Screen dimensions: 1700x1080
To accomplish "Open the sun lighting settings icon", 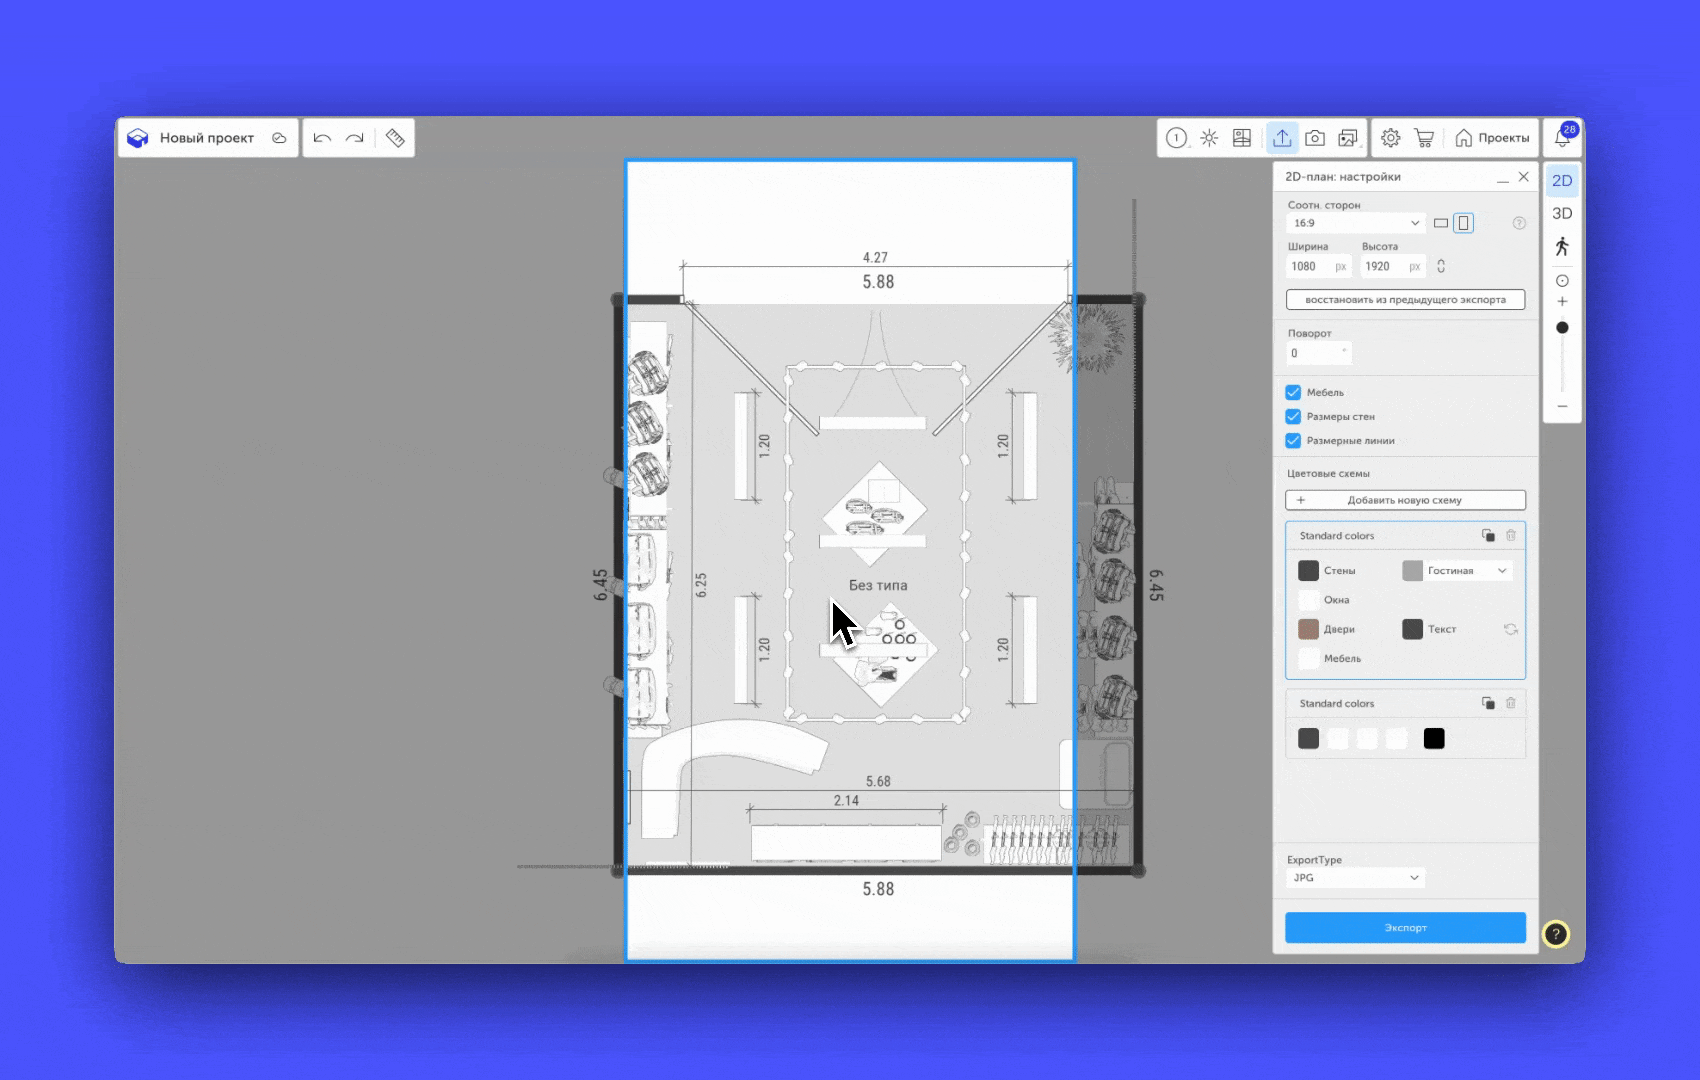I will pos(1209,138).
